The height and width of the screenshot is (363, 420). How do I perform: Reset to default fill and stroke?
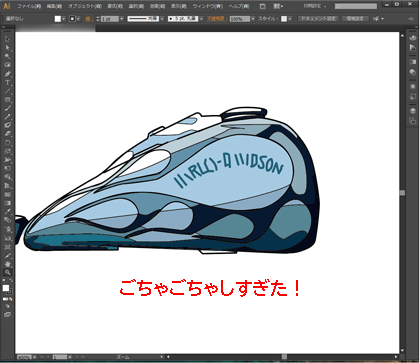(x=4, y=281)
